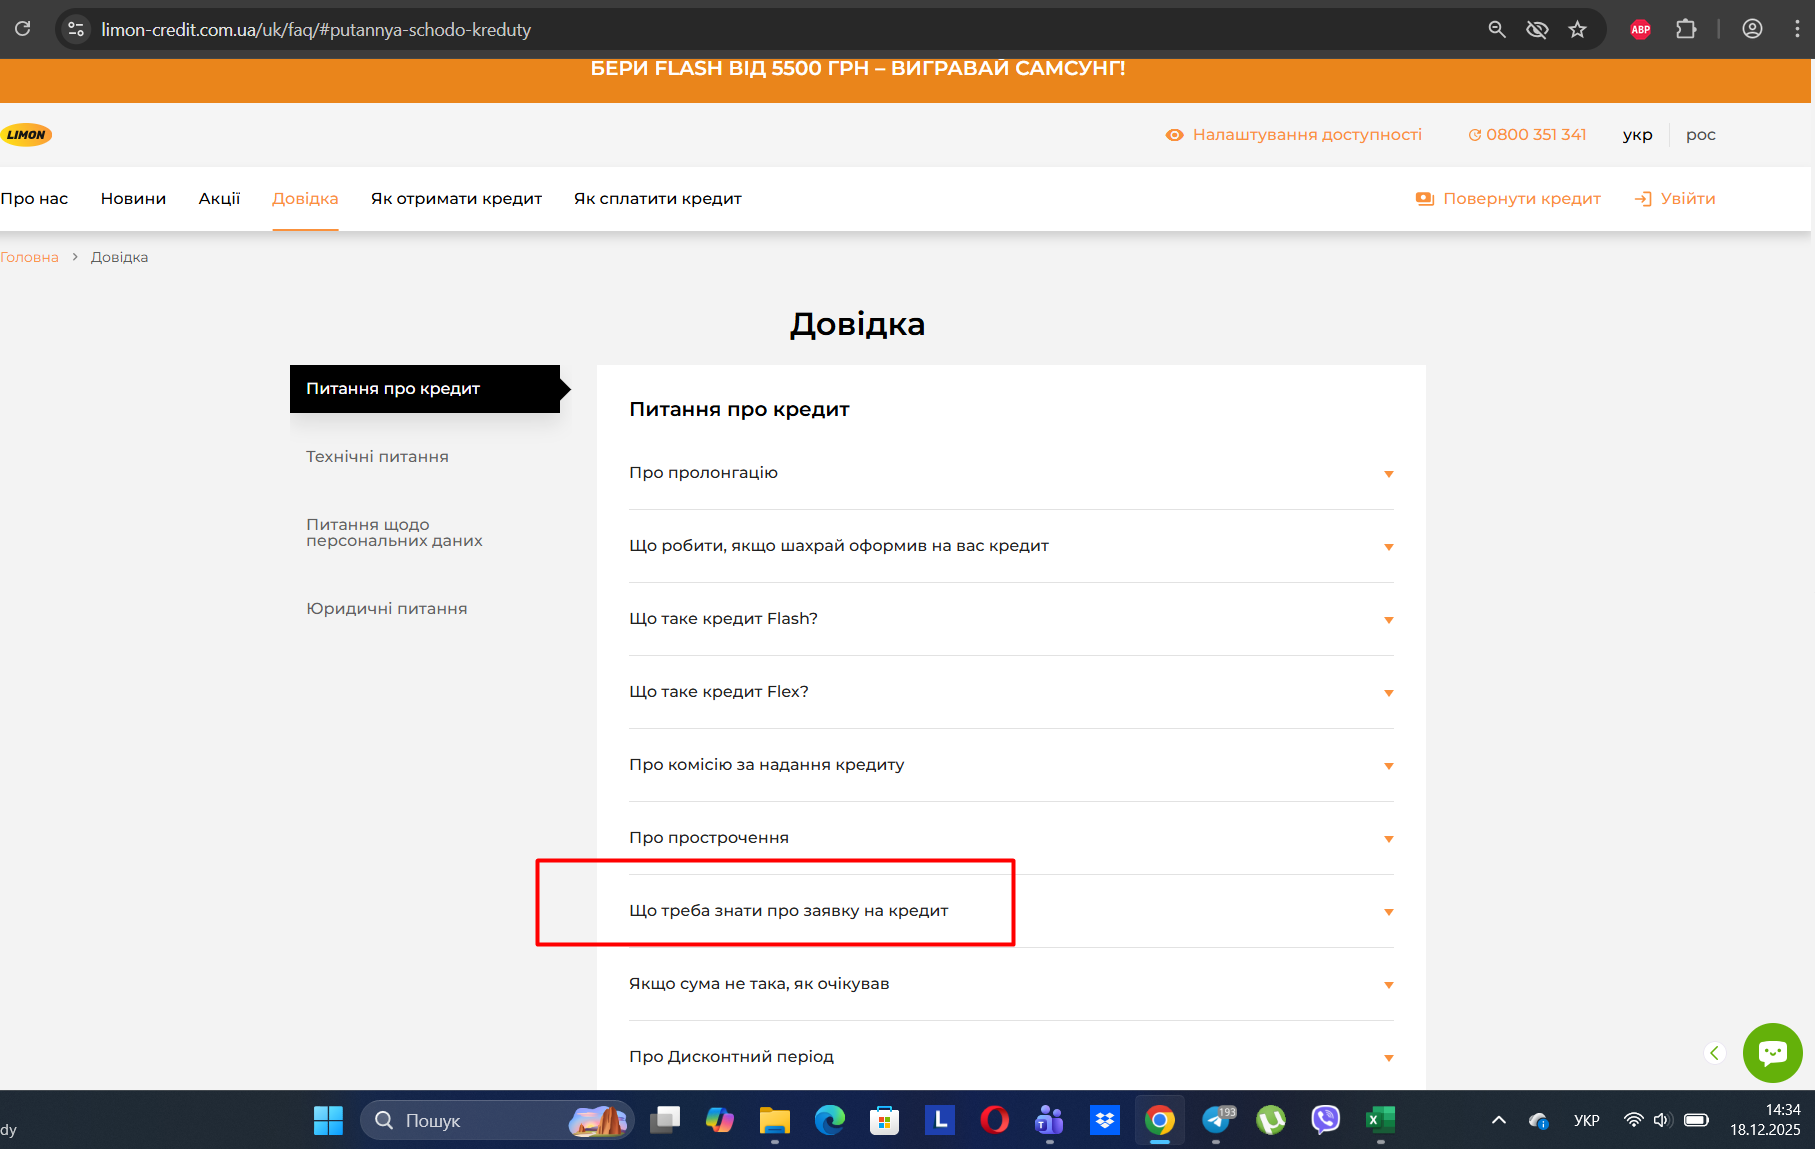Viewport: 1815px width, 1149px height.
Task: Select the 'Довідка' menu item
Action: [305, 199]
